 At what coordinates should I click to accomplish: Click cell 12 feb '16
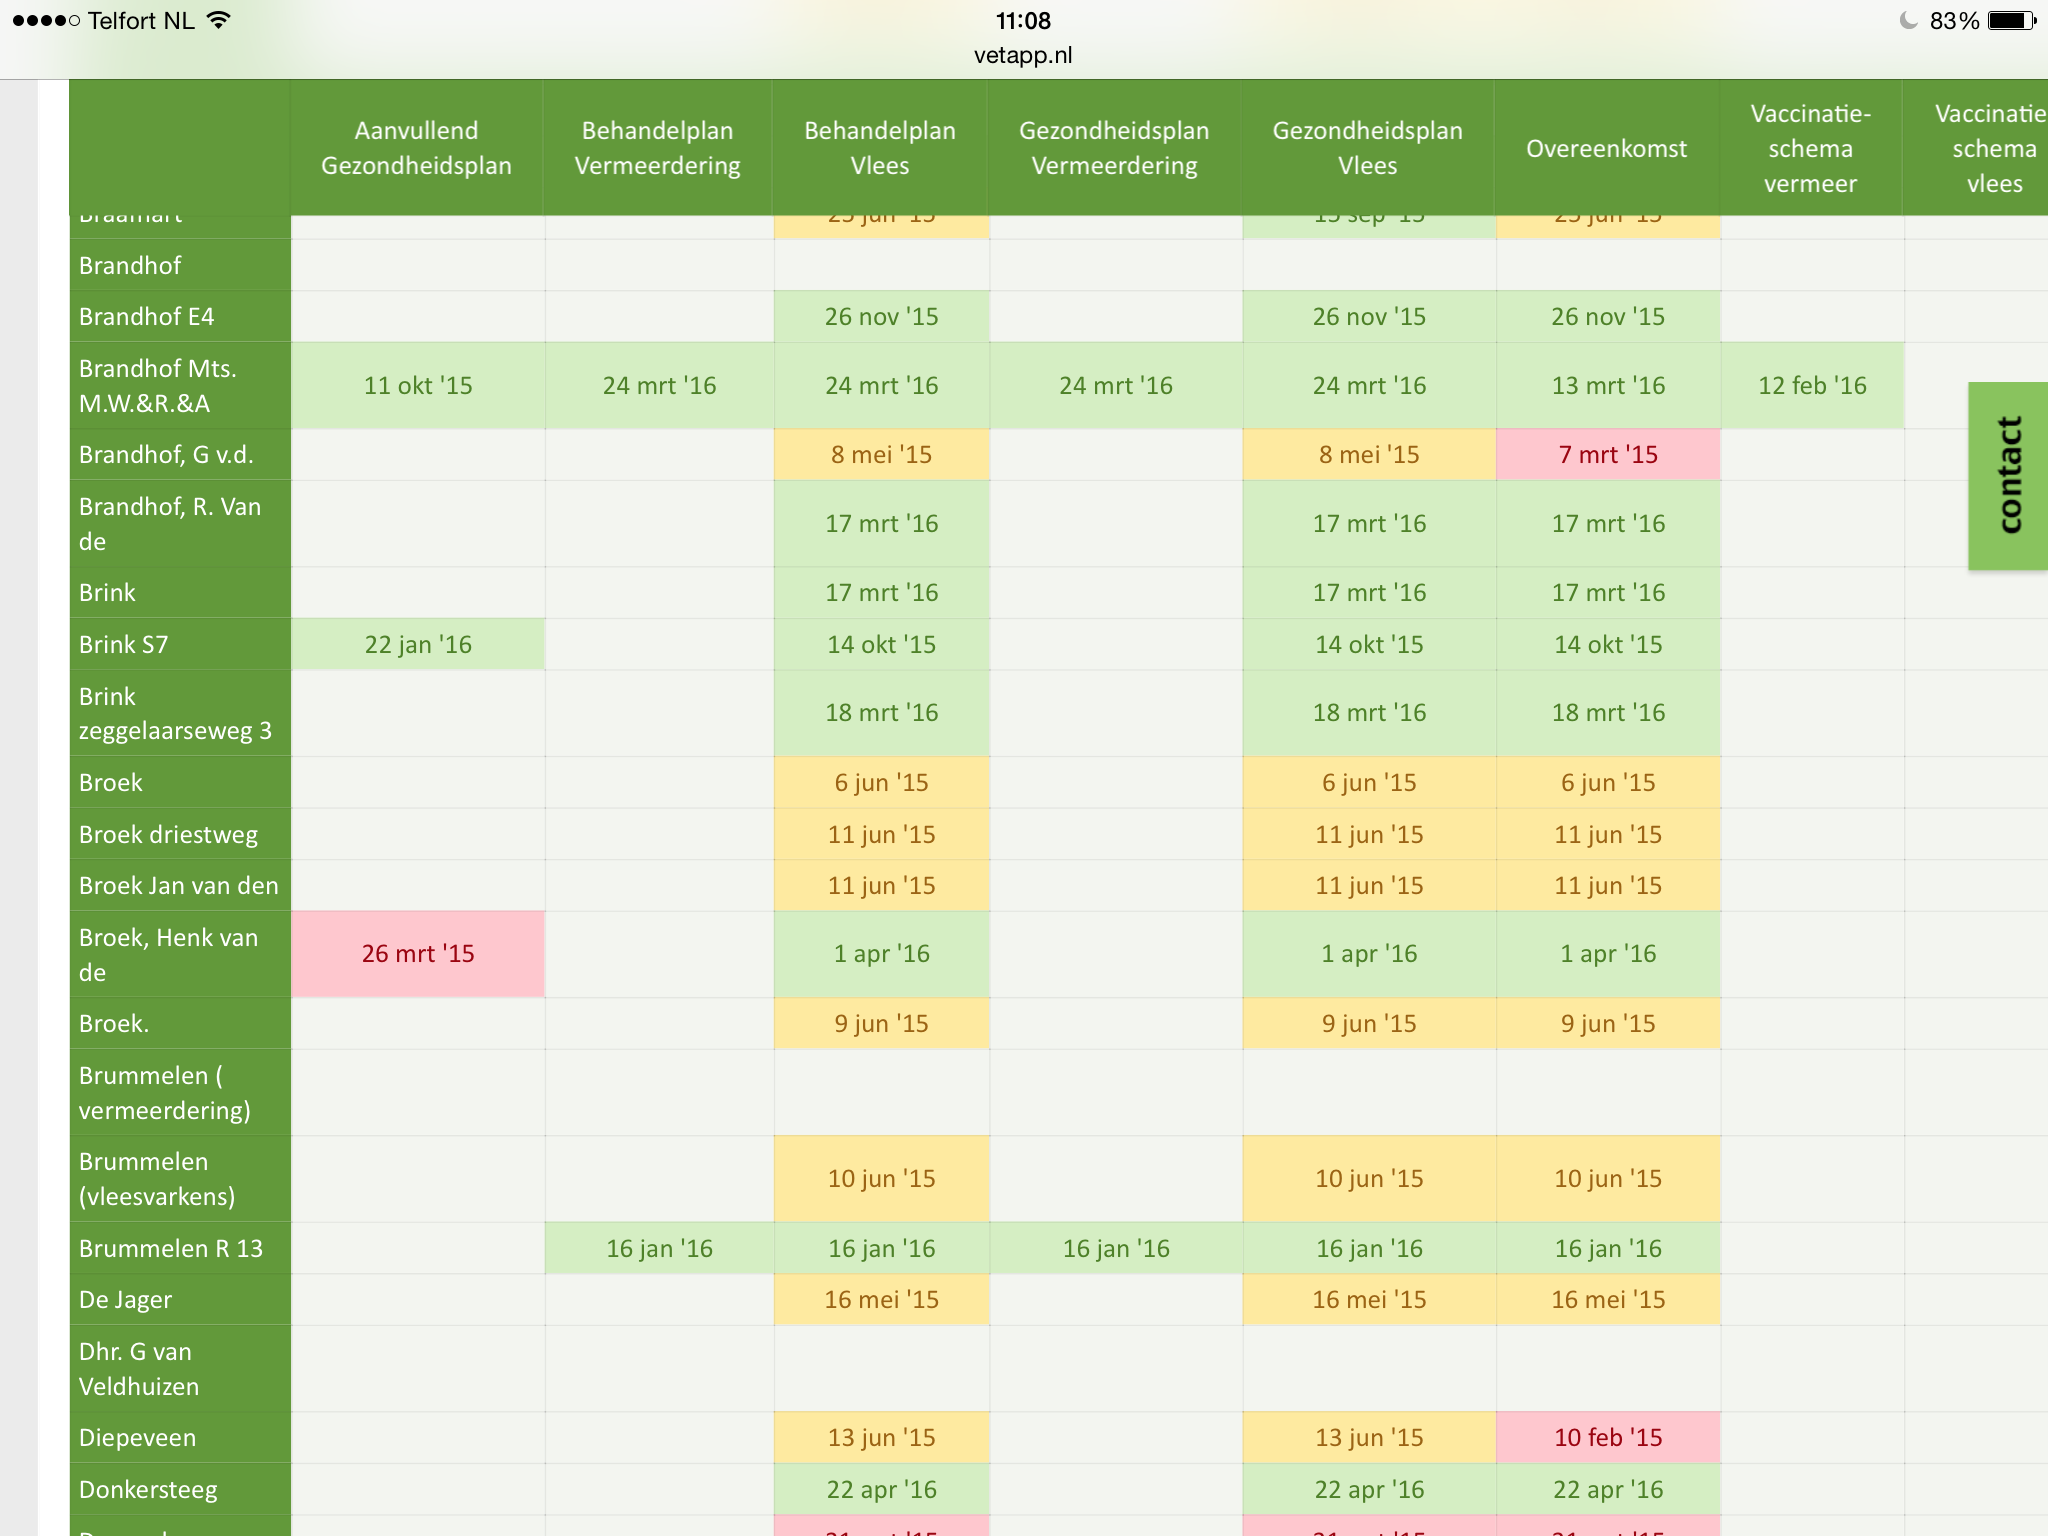[x=1812, y=386]
